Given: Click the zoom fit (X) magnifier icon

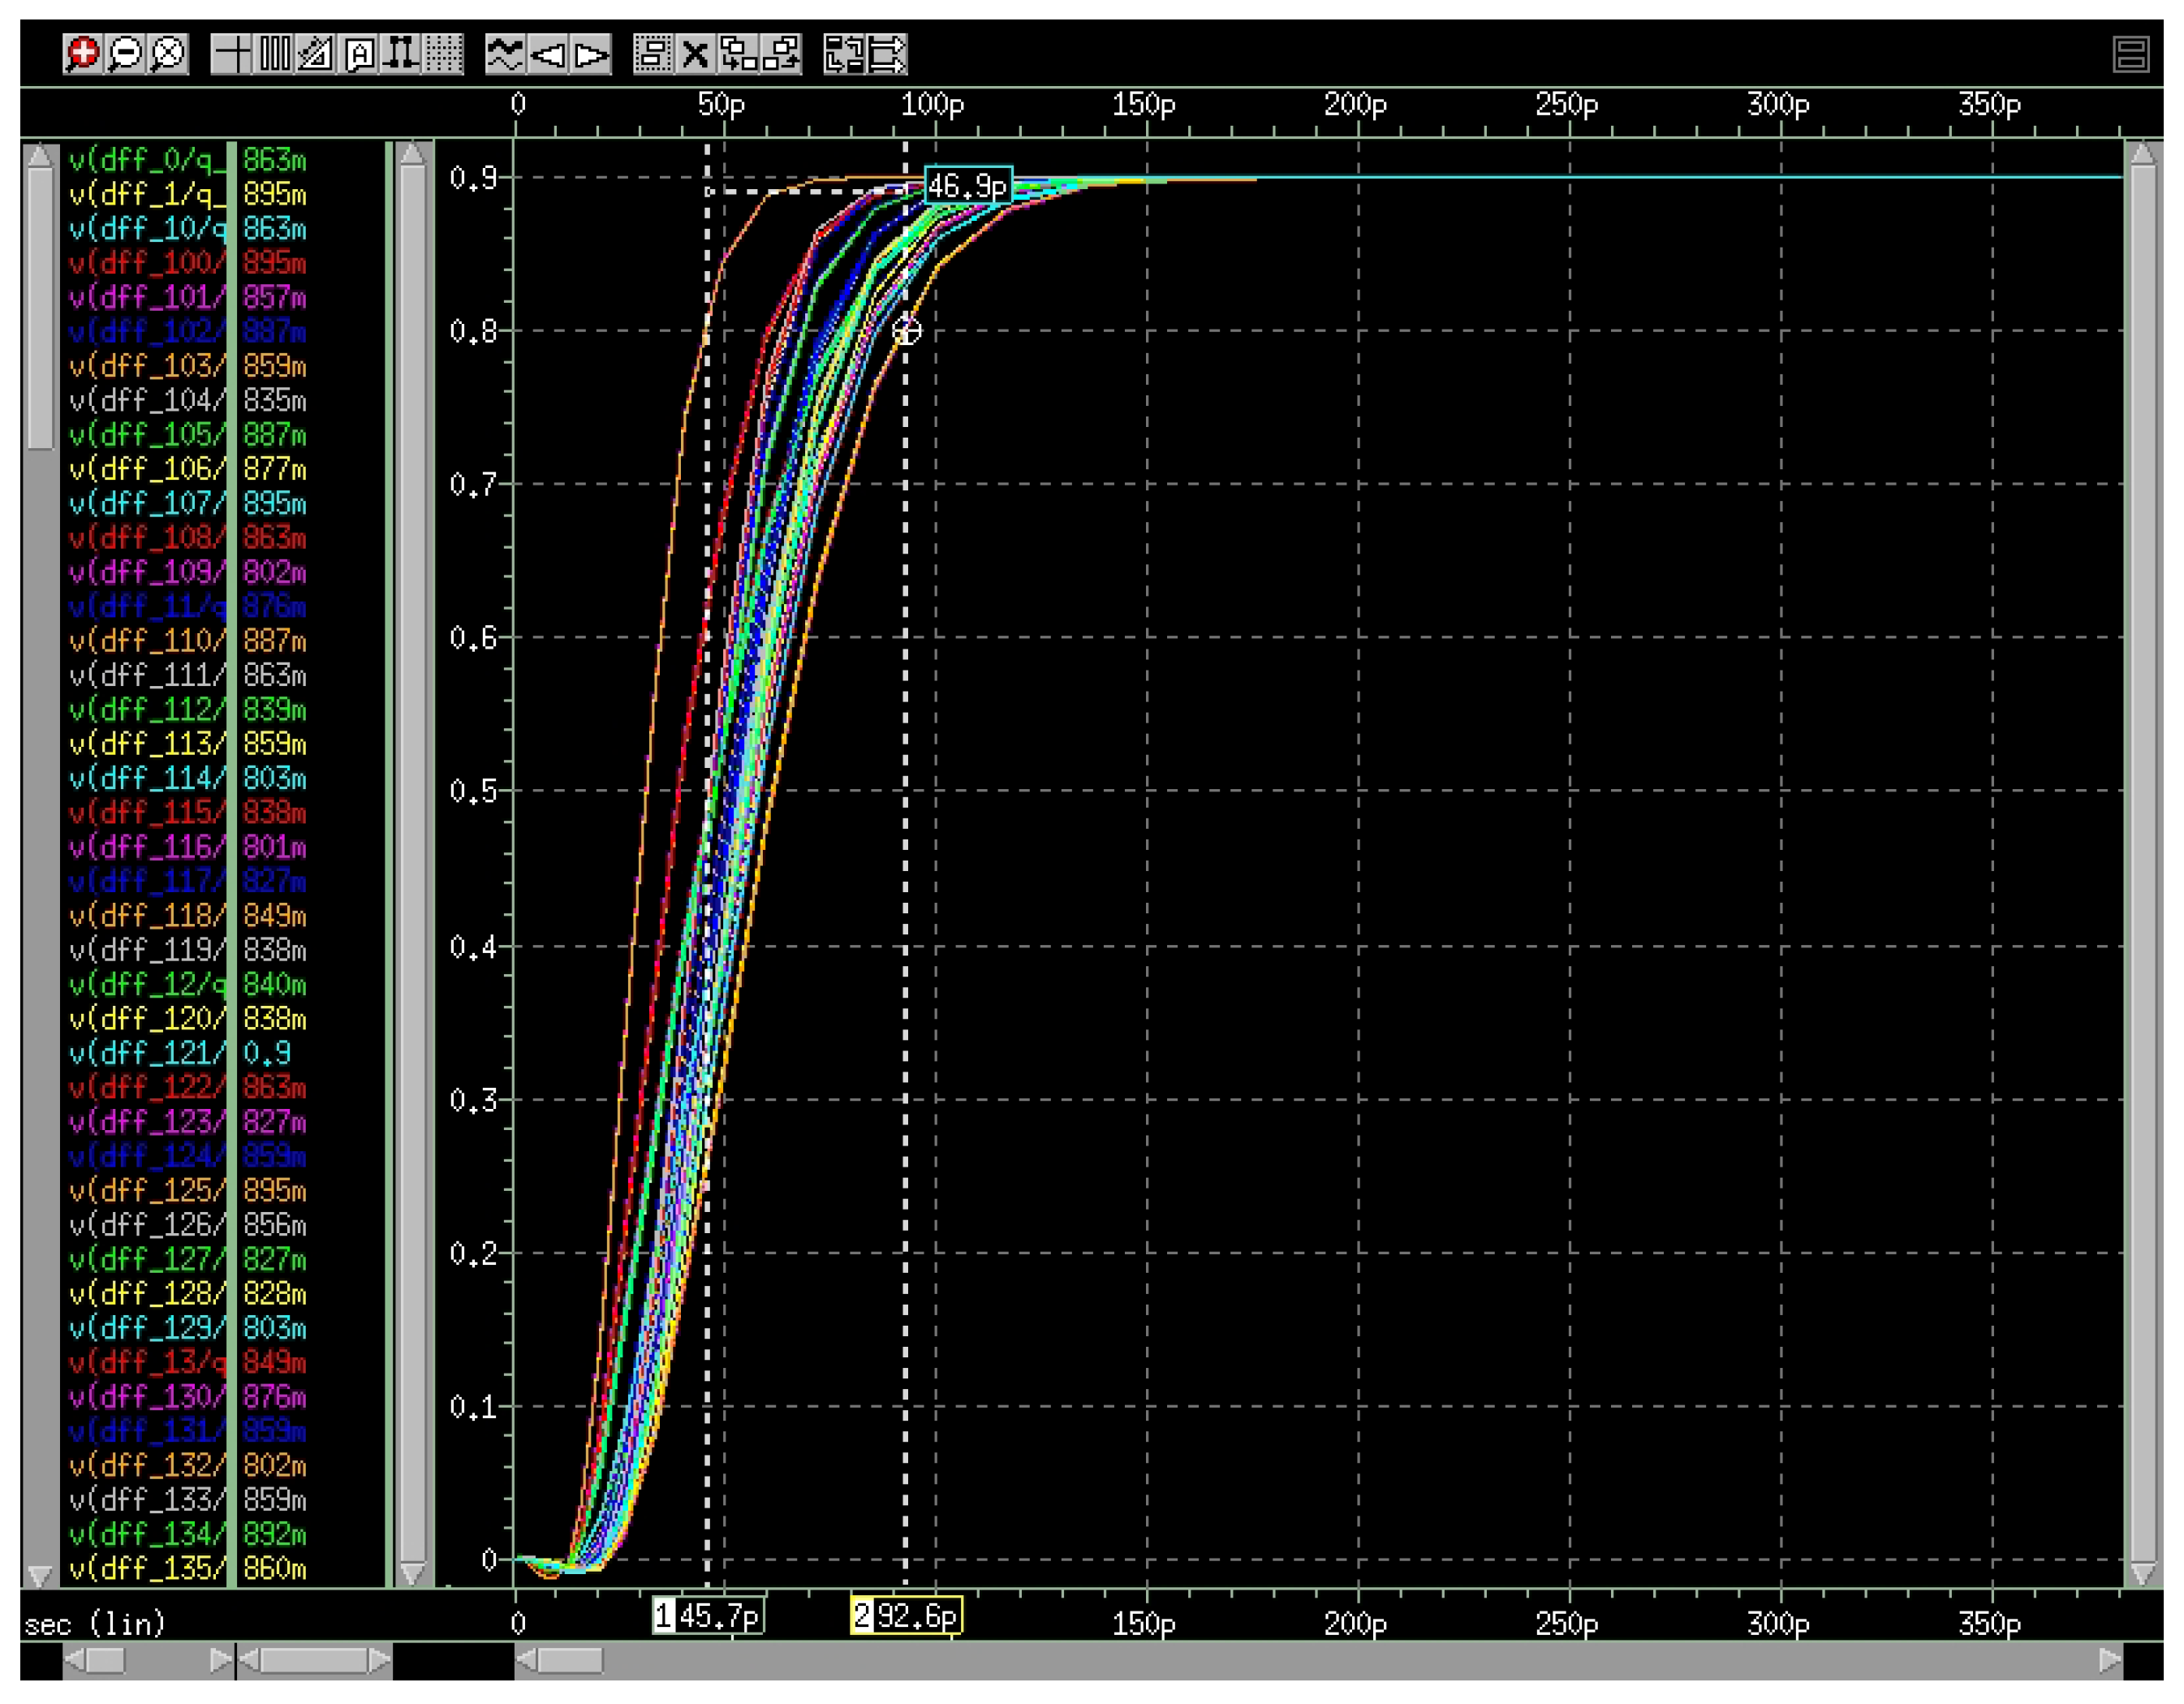Looking at the screenshot, I should pyautogui.click(x=169, y=53).
